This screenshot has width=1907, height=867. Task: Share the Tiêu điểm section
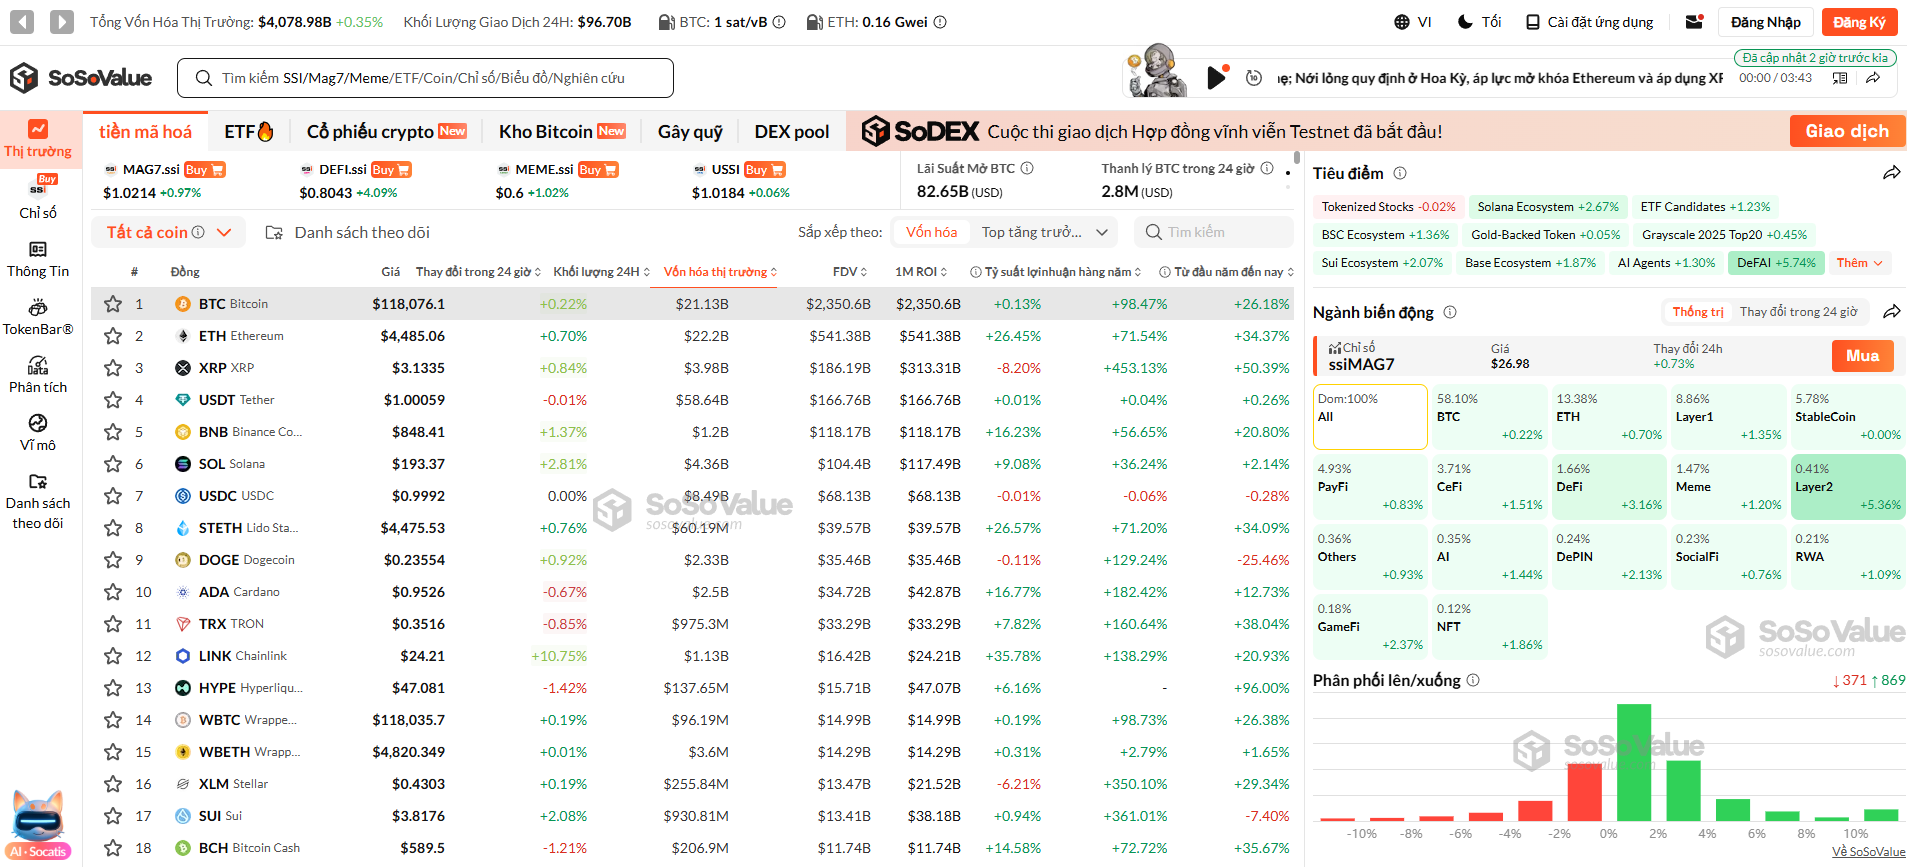click(1891, 173)
